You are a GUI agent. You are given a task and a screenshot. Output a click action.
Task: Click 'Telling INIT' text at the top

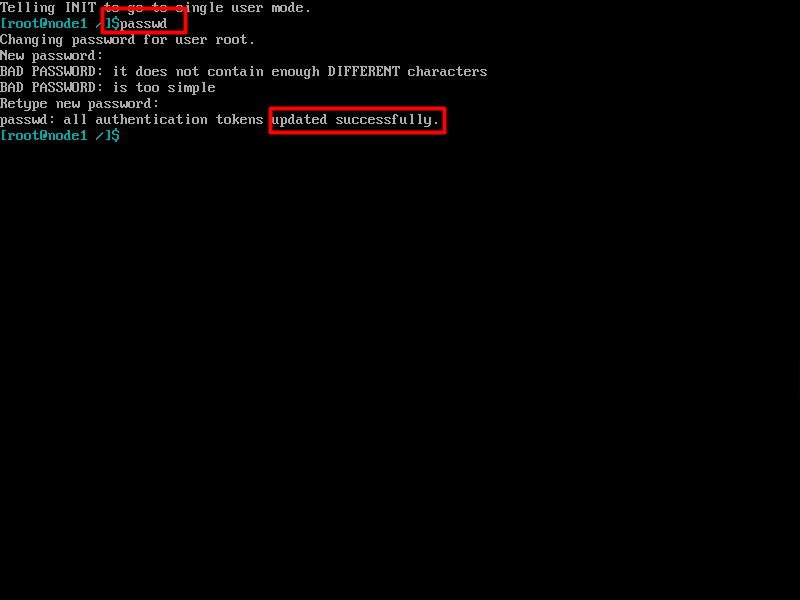point(48,8)
